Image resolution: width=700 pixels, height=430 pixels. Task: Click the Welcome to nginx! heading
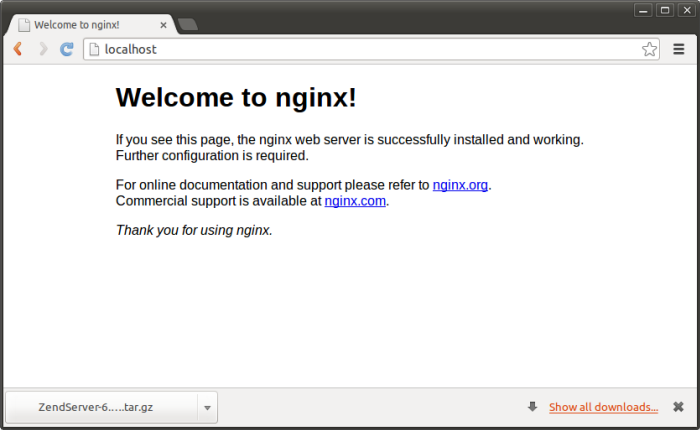pos(236,97)
